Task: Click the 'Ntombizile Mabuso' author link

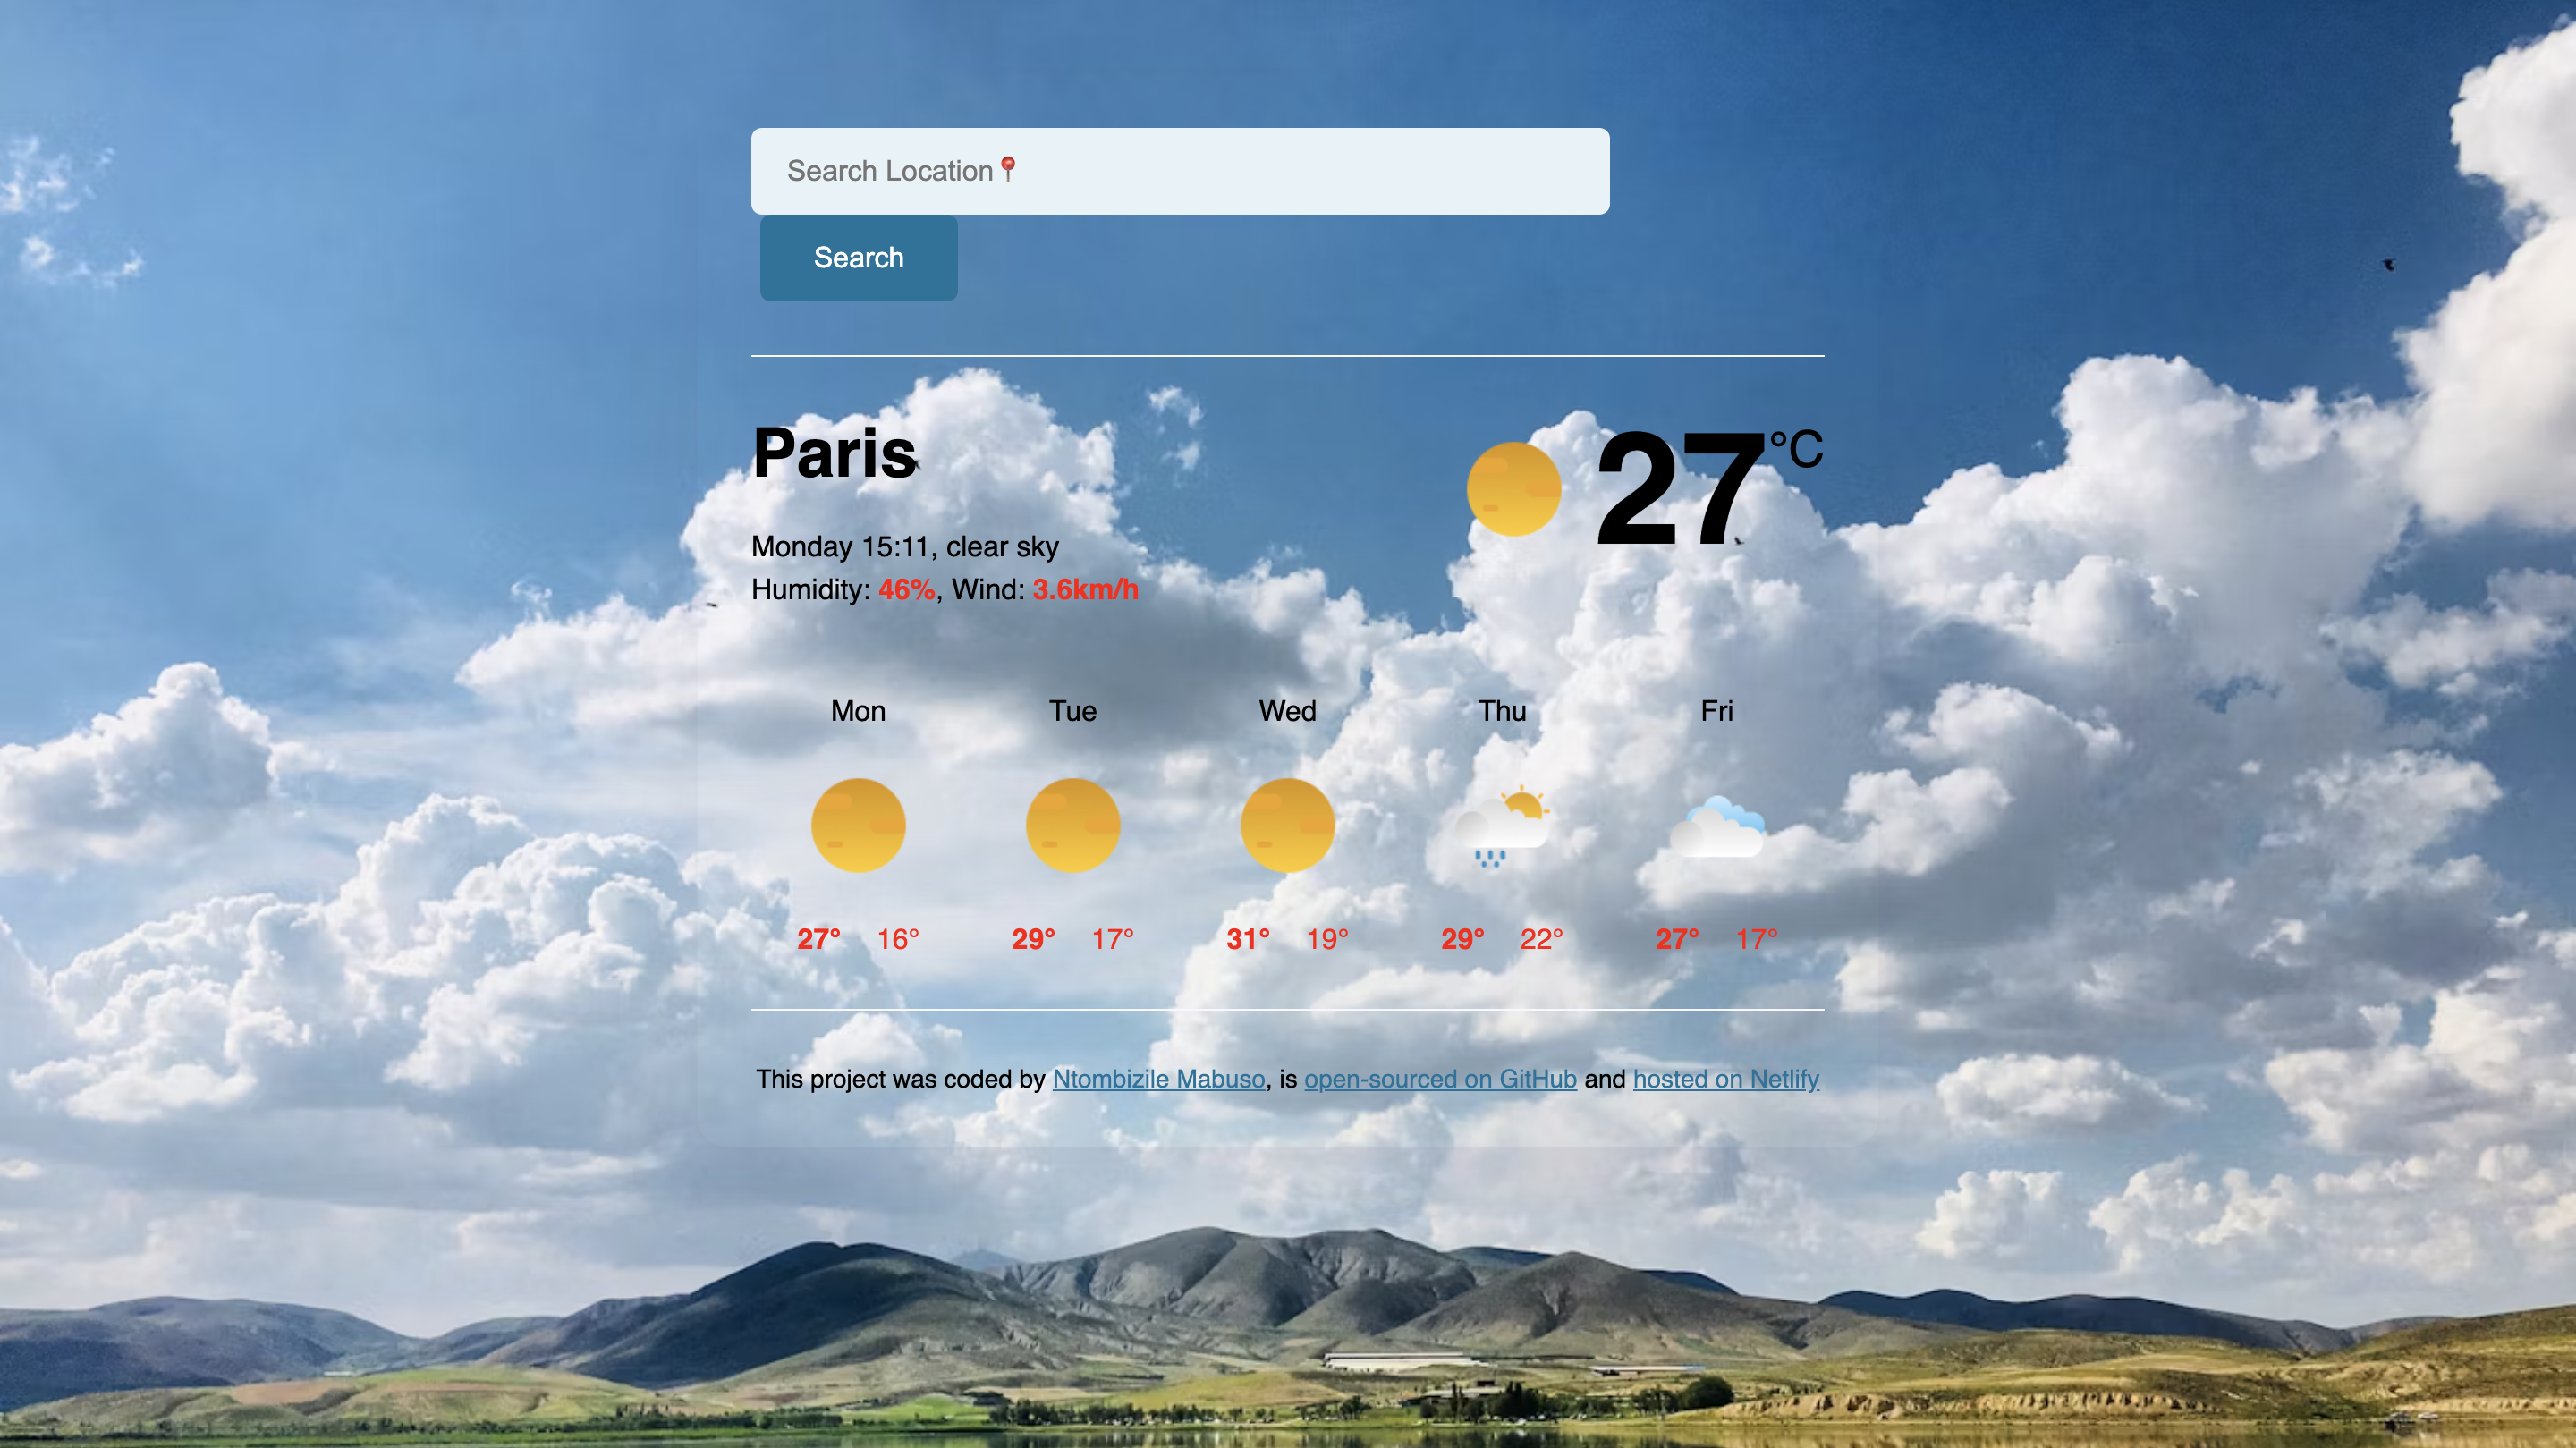Action: (x=1157, y=1076)
